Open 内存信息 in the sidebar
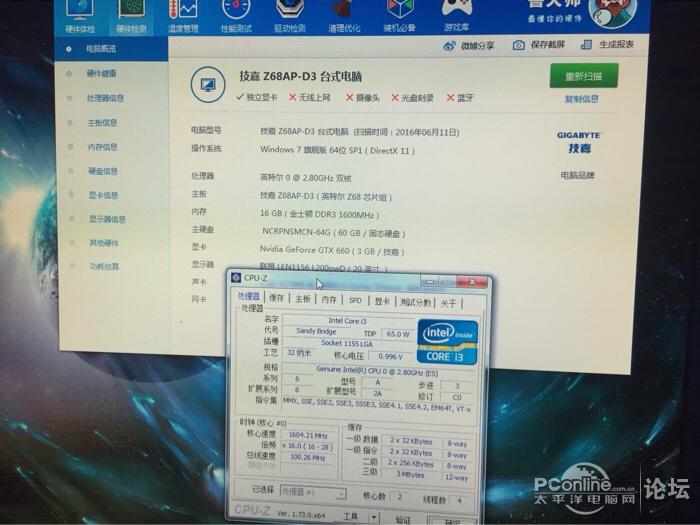 pos(103,147)
